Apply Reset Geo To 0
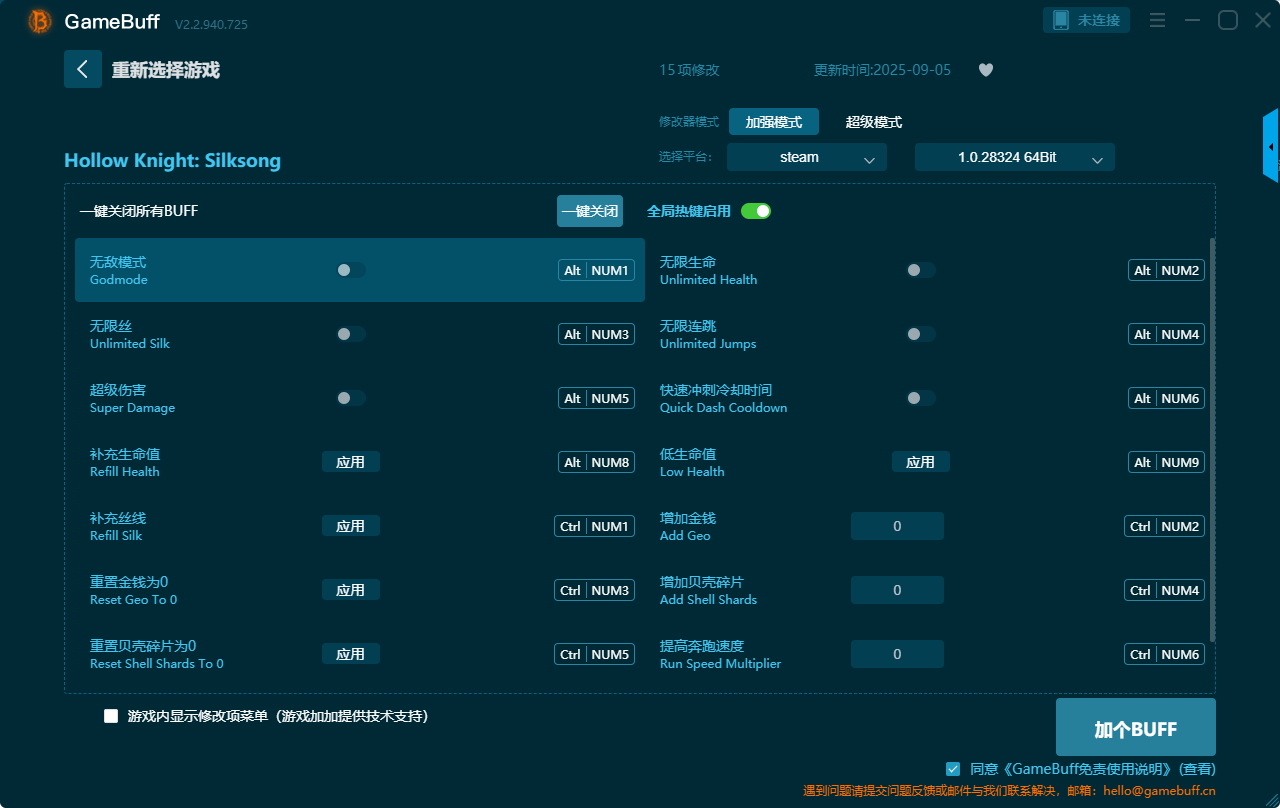 350,590
